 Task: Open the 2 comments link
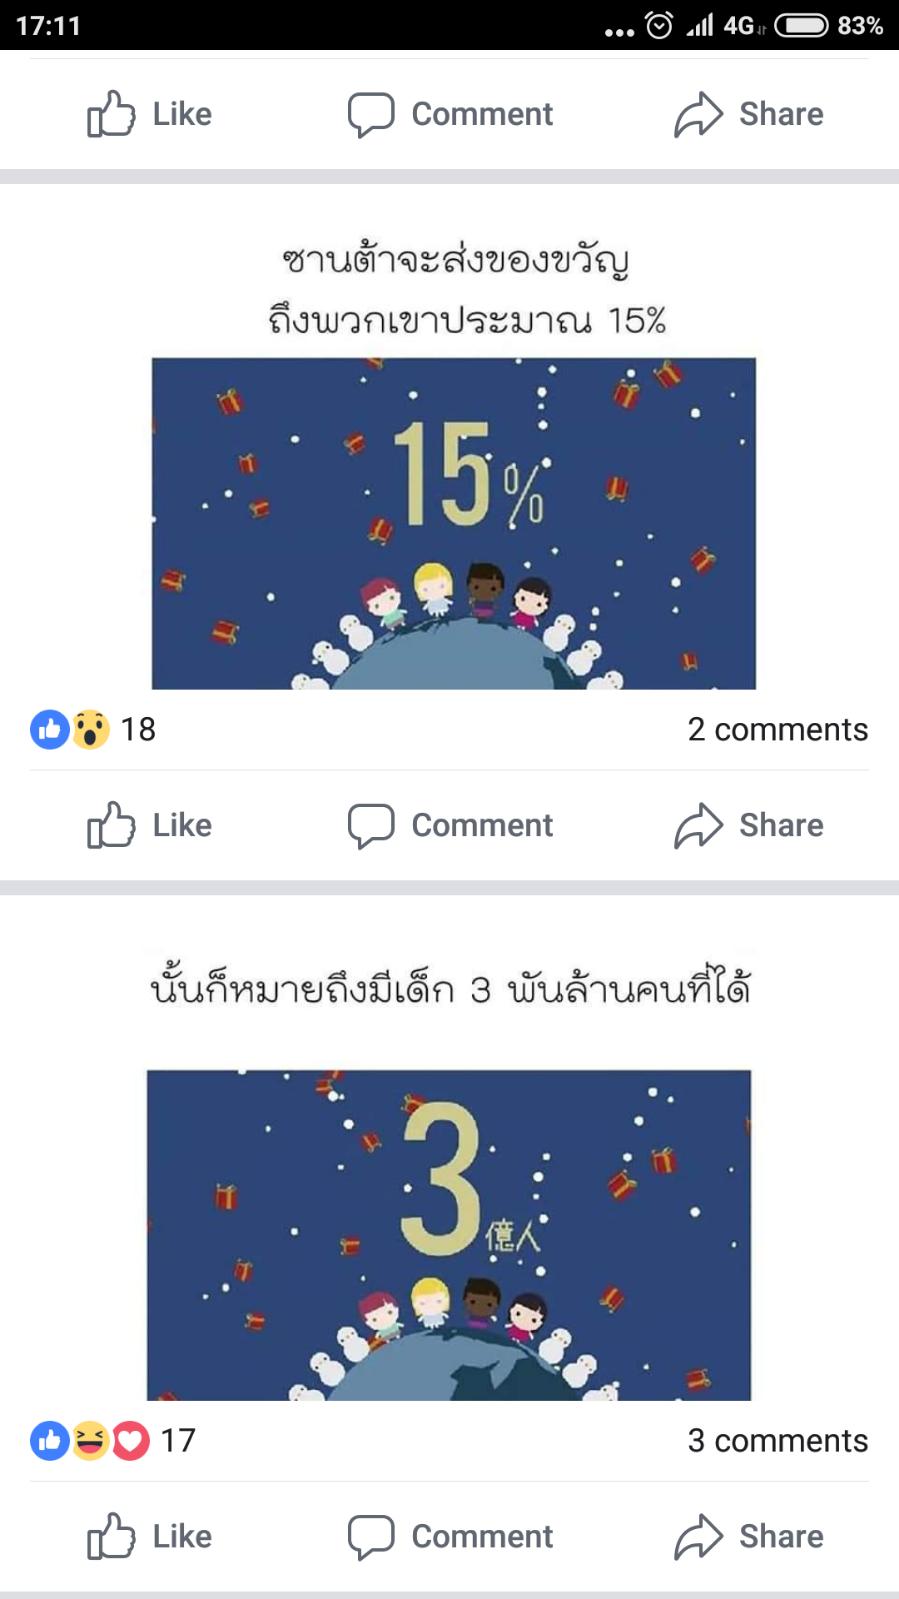[x=777, y=729]
